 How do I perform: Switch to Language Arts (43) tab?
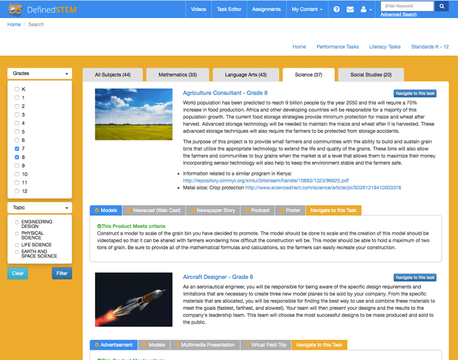click(246, 75)
